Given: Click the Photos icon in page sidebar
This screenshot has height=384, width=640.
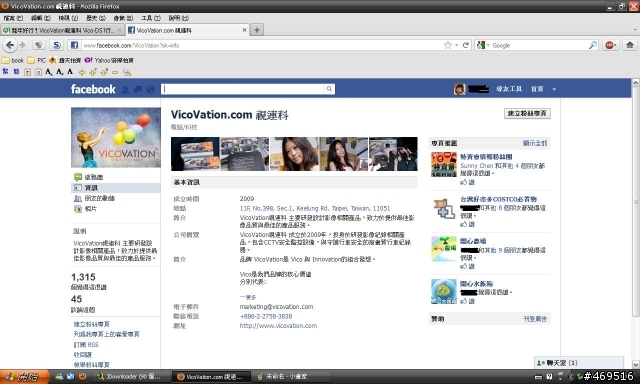Looking at the screenshot, I should (x=78, y=209).
